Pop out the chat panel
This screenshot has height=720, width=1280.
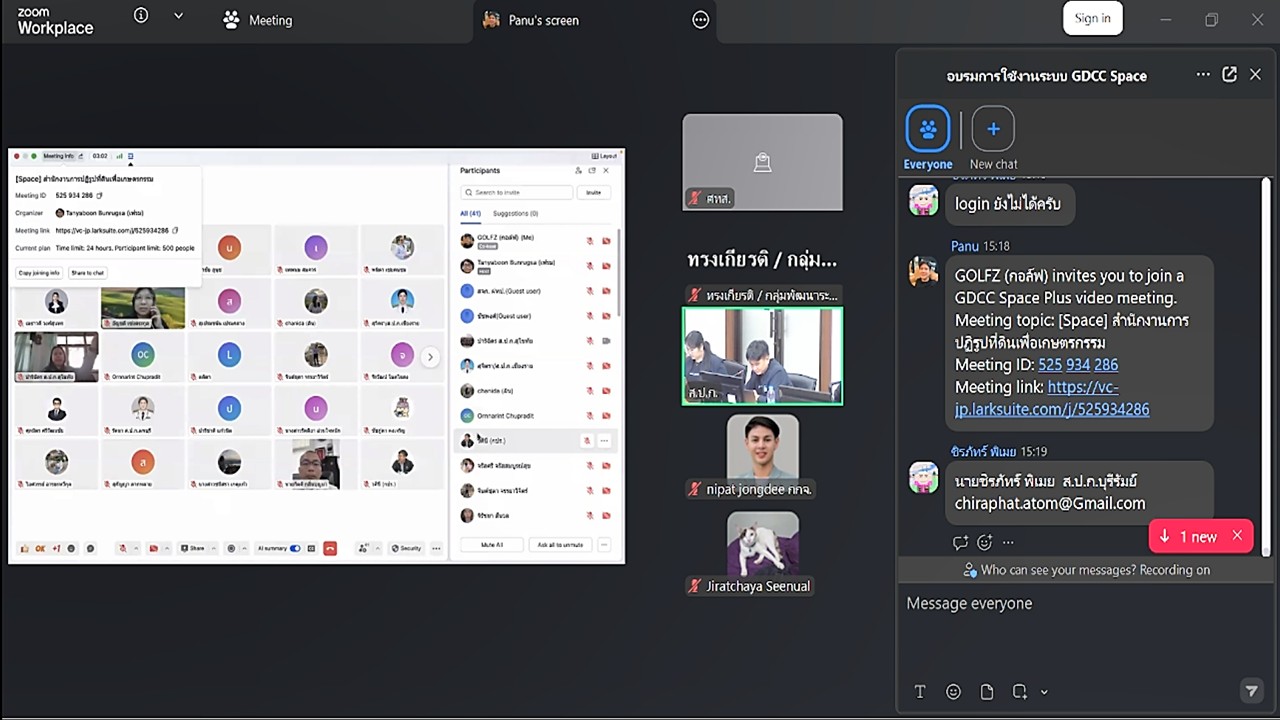[1230, 75]
